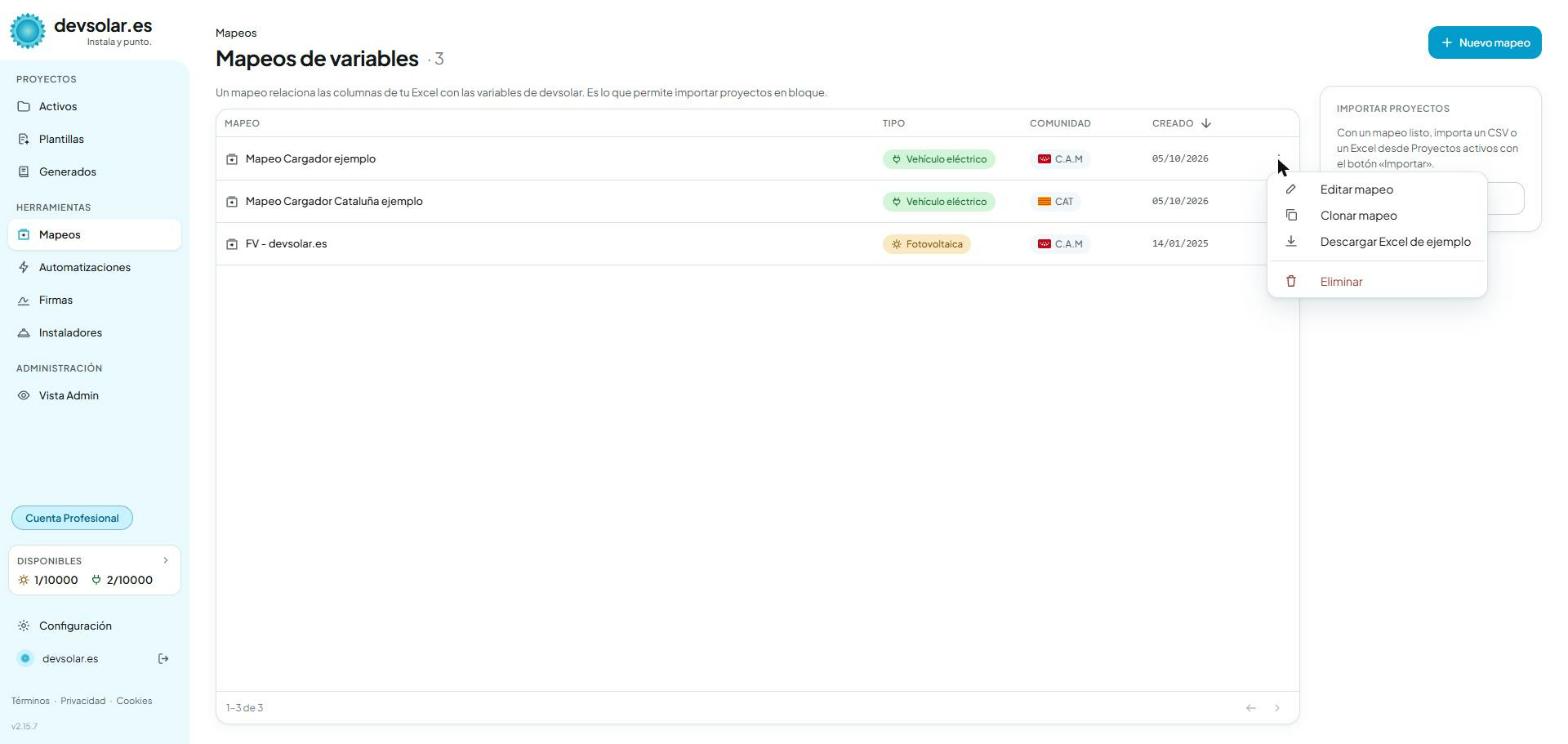
Task: Select Descargar Excel de ejemplo
Action: [x=1377, y=241]
